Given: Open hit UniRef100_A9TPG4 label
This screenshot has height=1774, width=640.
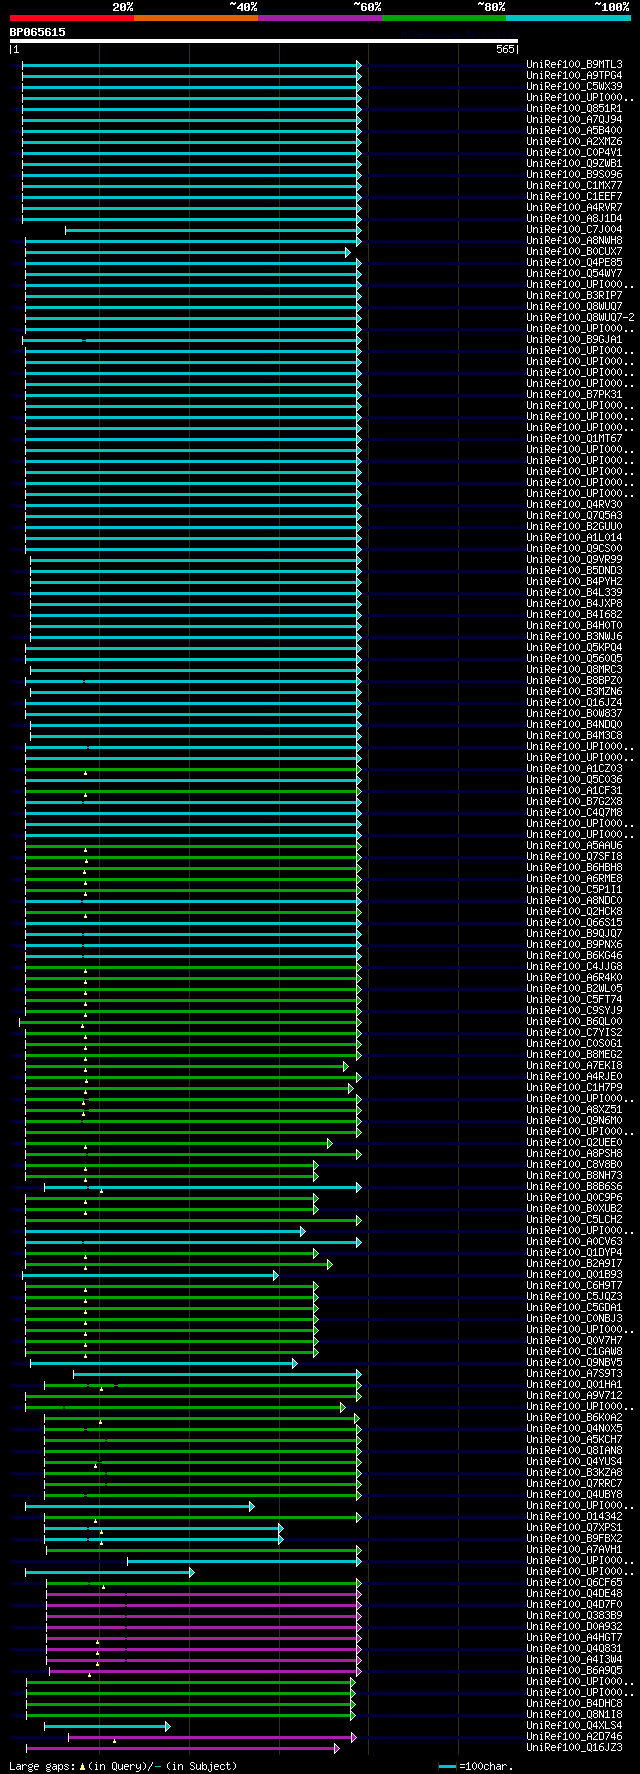Looking at the screenshot, I should (x=574, y=76).
